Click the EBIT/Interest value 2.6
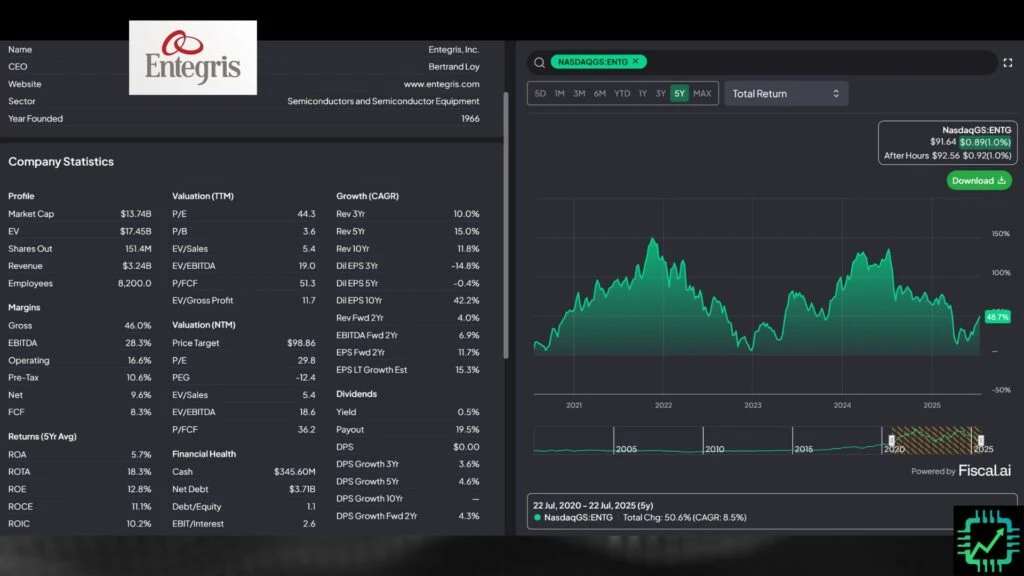The image size is (1024, 576). pos(310,523)
